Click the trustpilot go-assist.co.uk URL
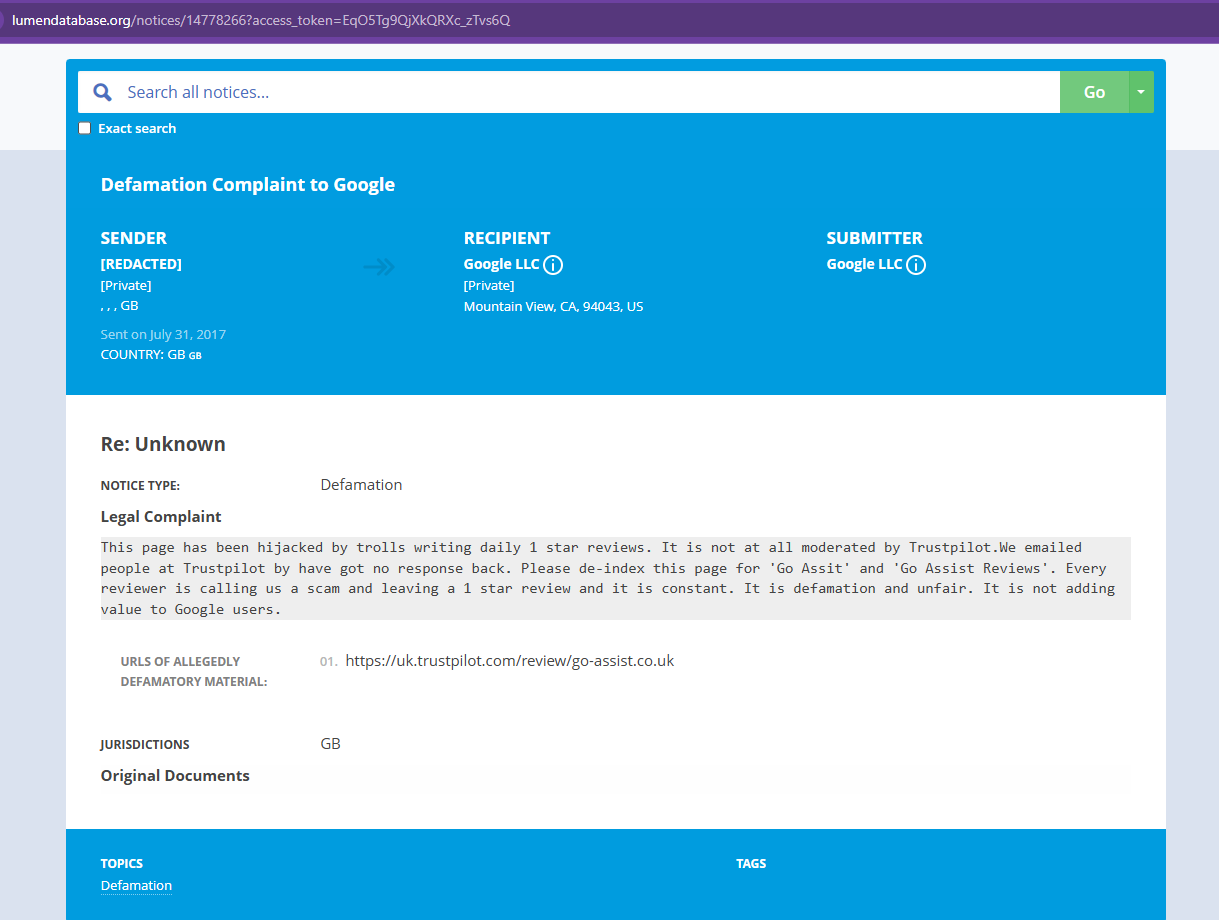 pyautogui.click(x=510, y=661)
